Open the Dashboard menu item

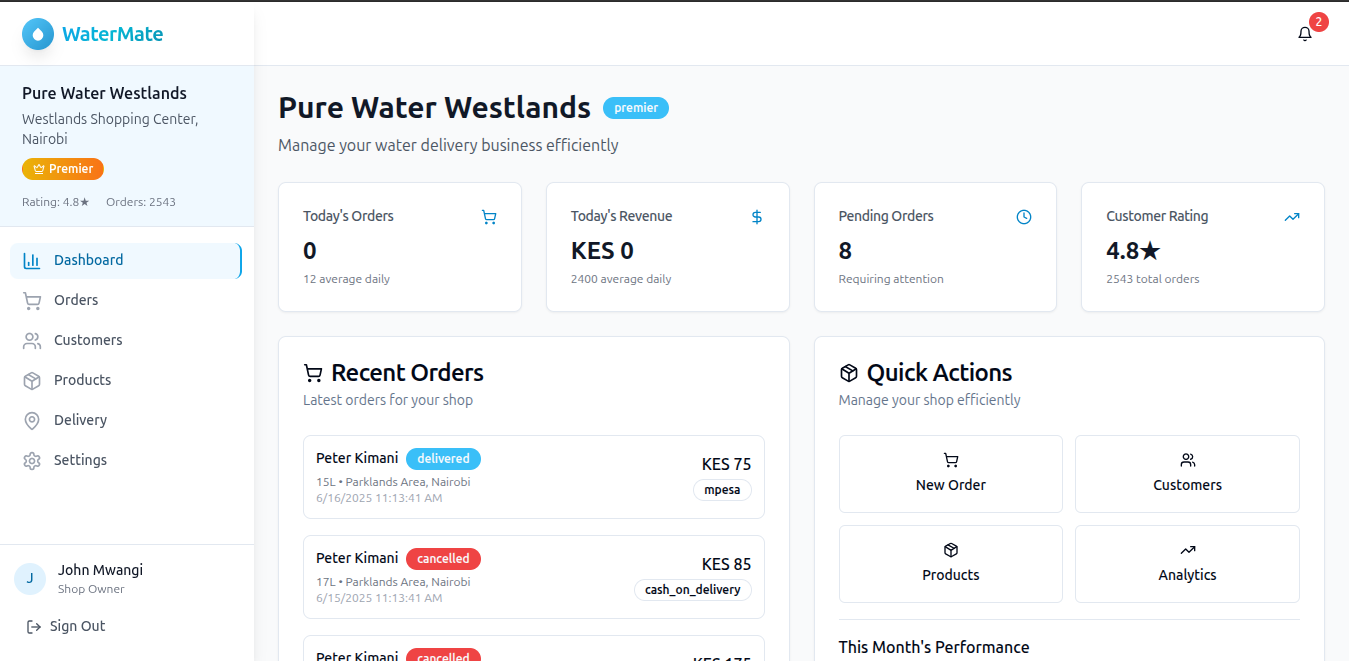pos(126,260)
